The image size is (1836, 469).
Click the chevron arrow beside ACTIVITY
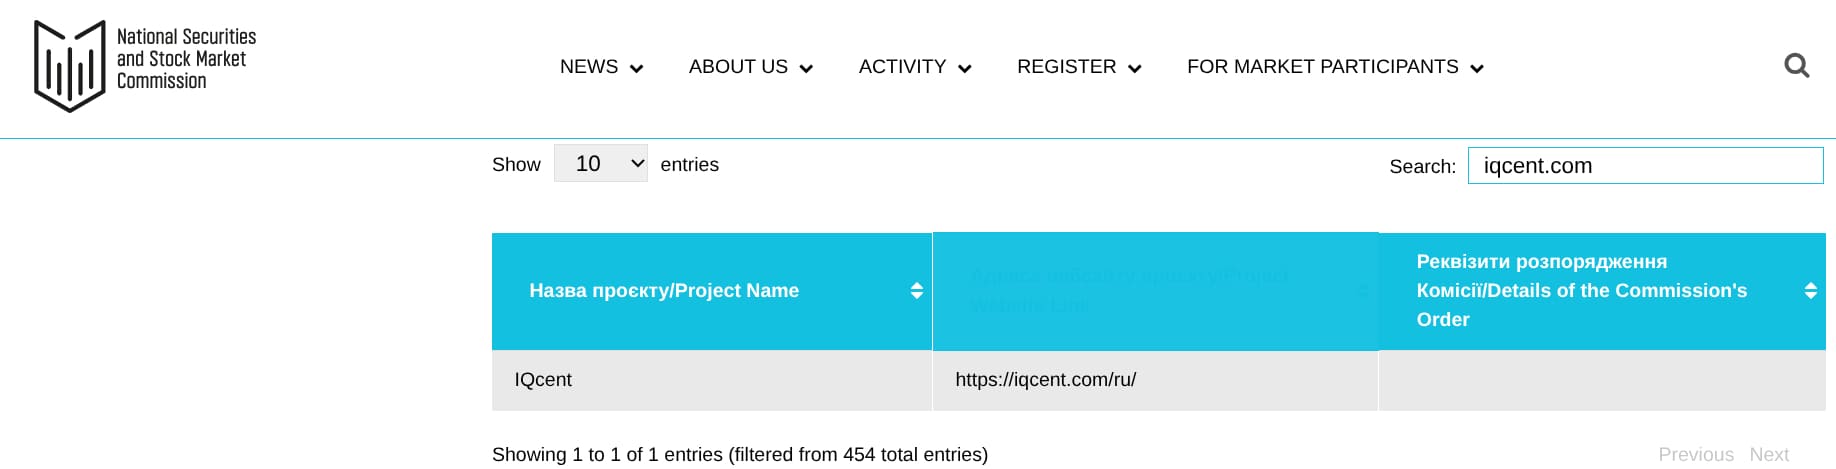pos(965,69)
